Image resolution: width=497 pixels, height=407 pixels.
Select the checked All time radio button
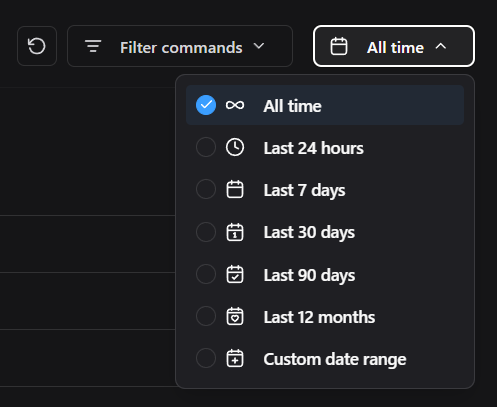point(206,105)
